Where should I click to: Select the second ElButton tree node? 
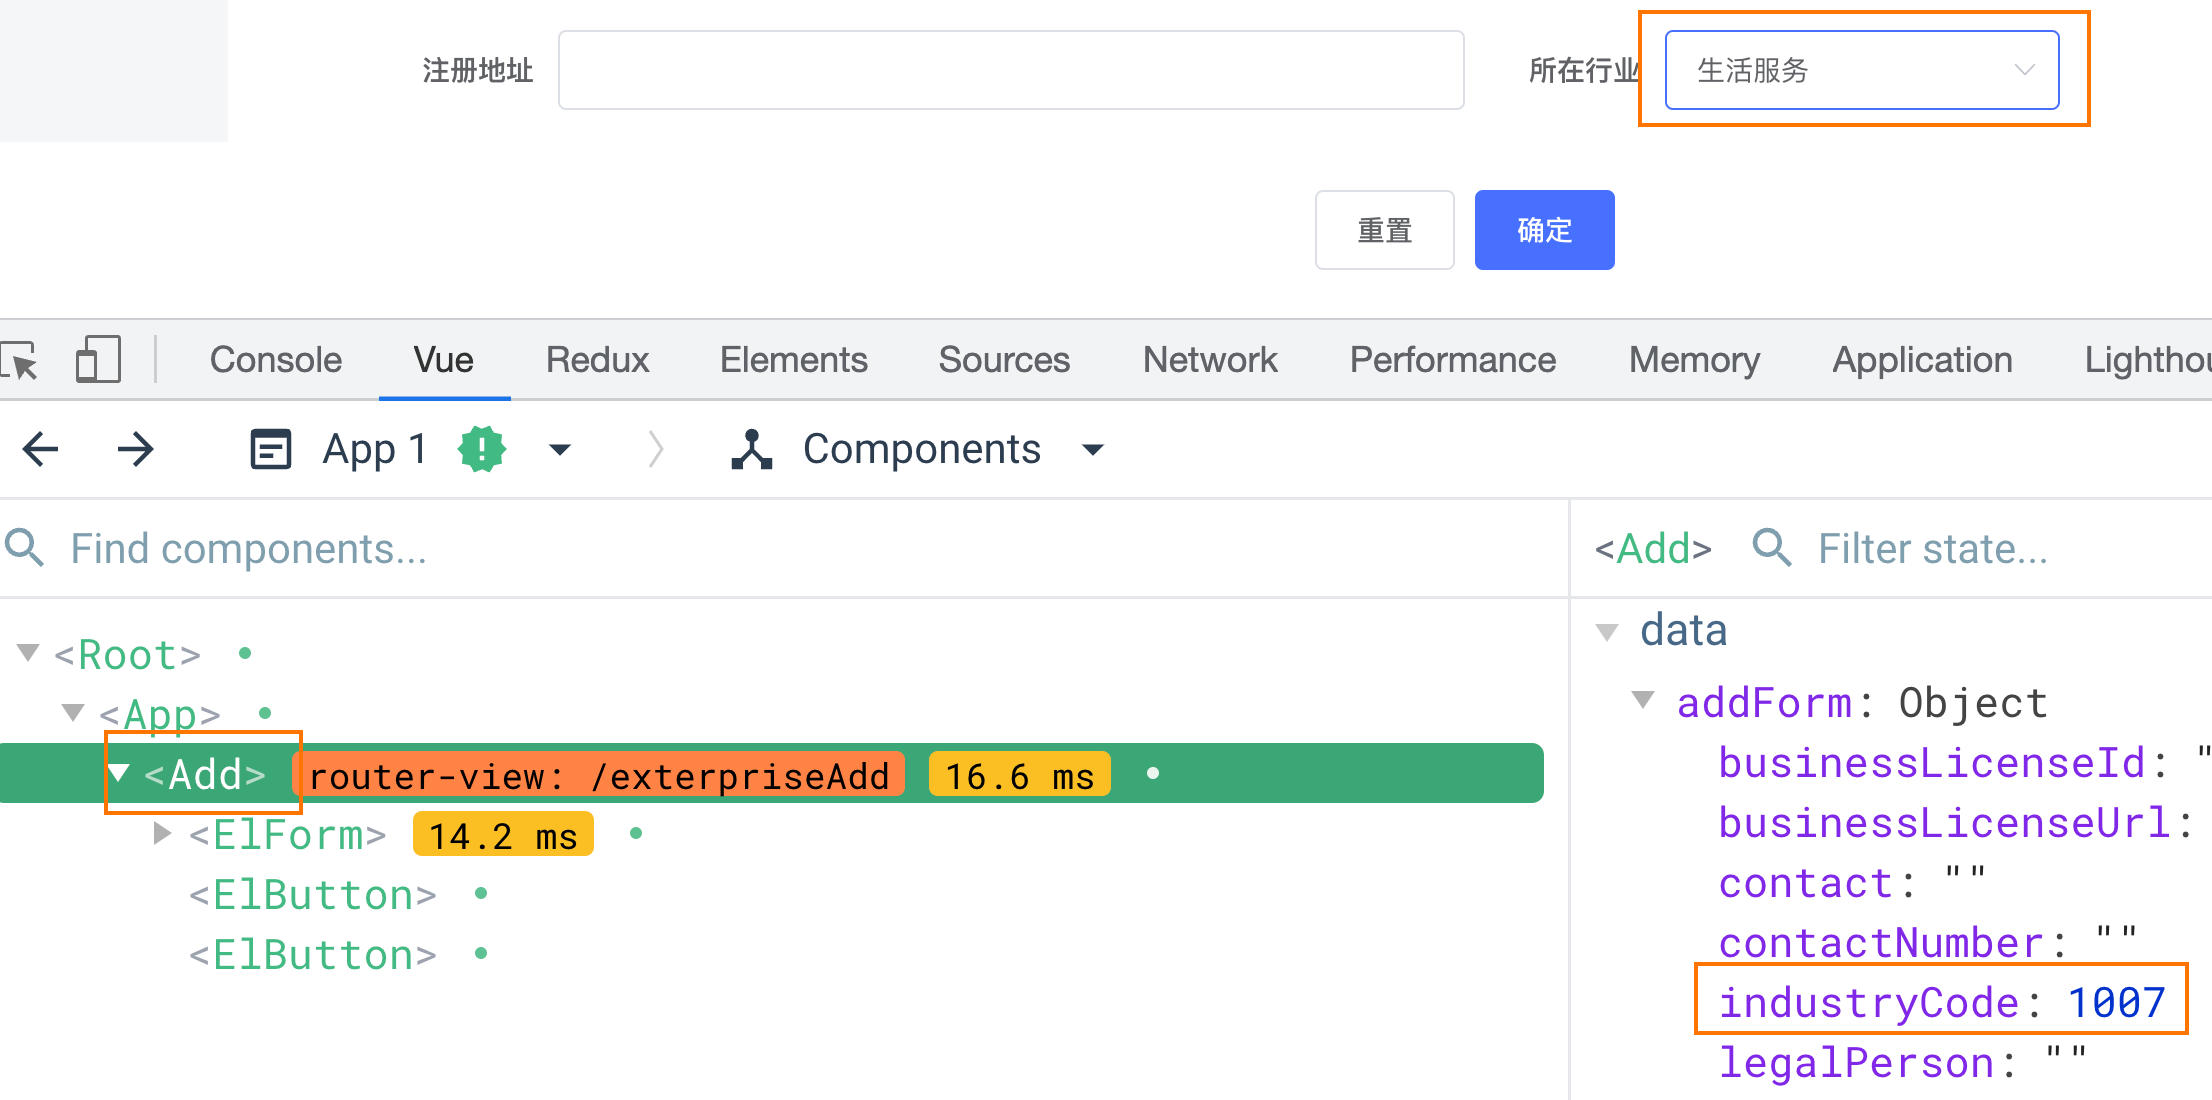click(313, 955)
